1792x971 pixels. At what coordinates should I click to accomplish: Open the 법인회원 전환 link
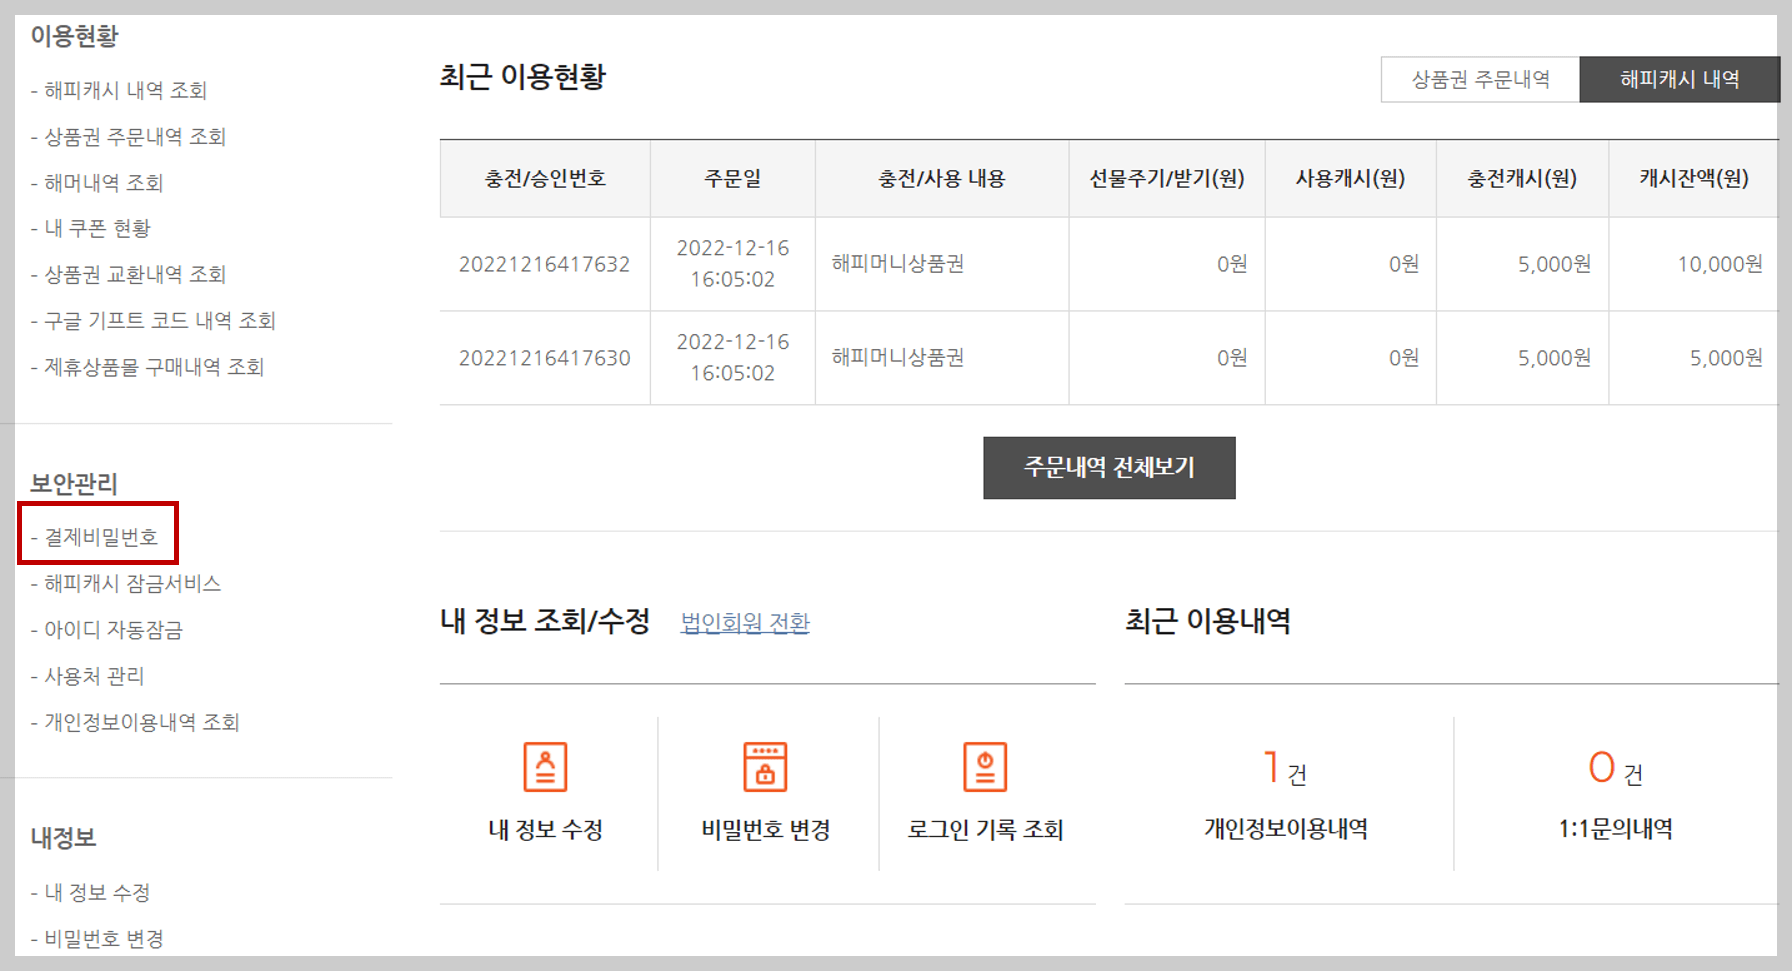click(744, 623)
